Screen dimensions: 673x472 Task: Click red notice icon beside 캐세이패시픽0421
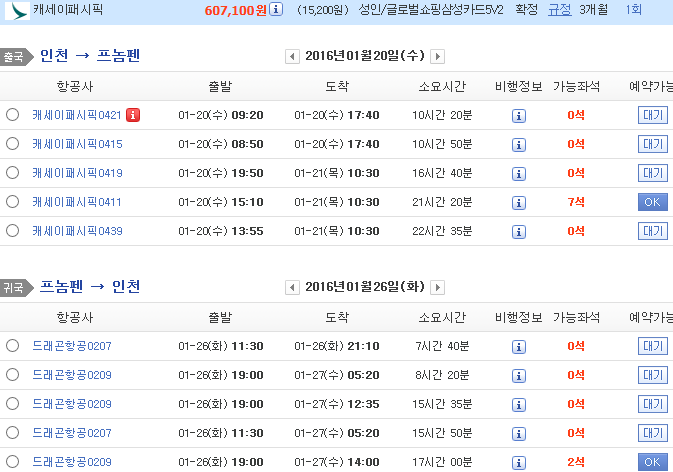click(133, 115)
